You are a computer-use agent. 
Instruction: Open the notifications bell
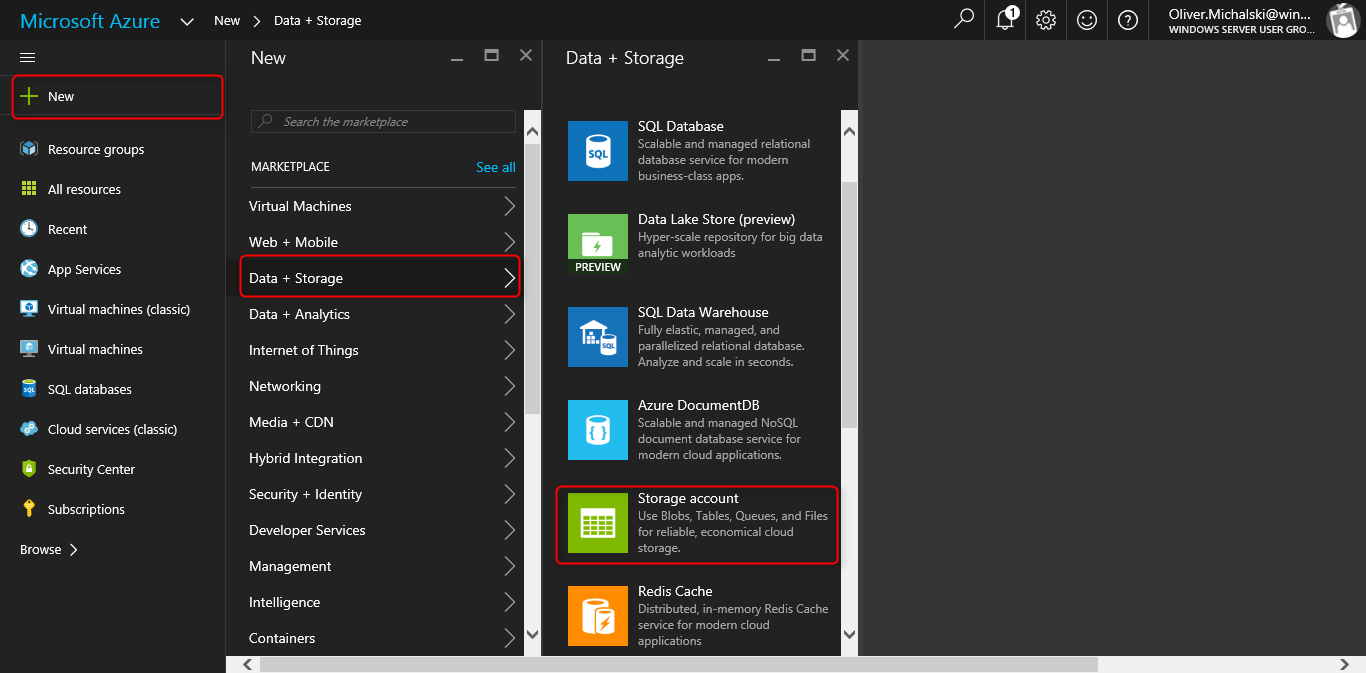1006,20
